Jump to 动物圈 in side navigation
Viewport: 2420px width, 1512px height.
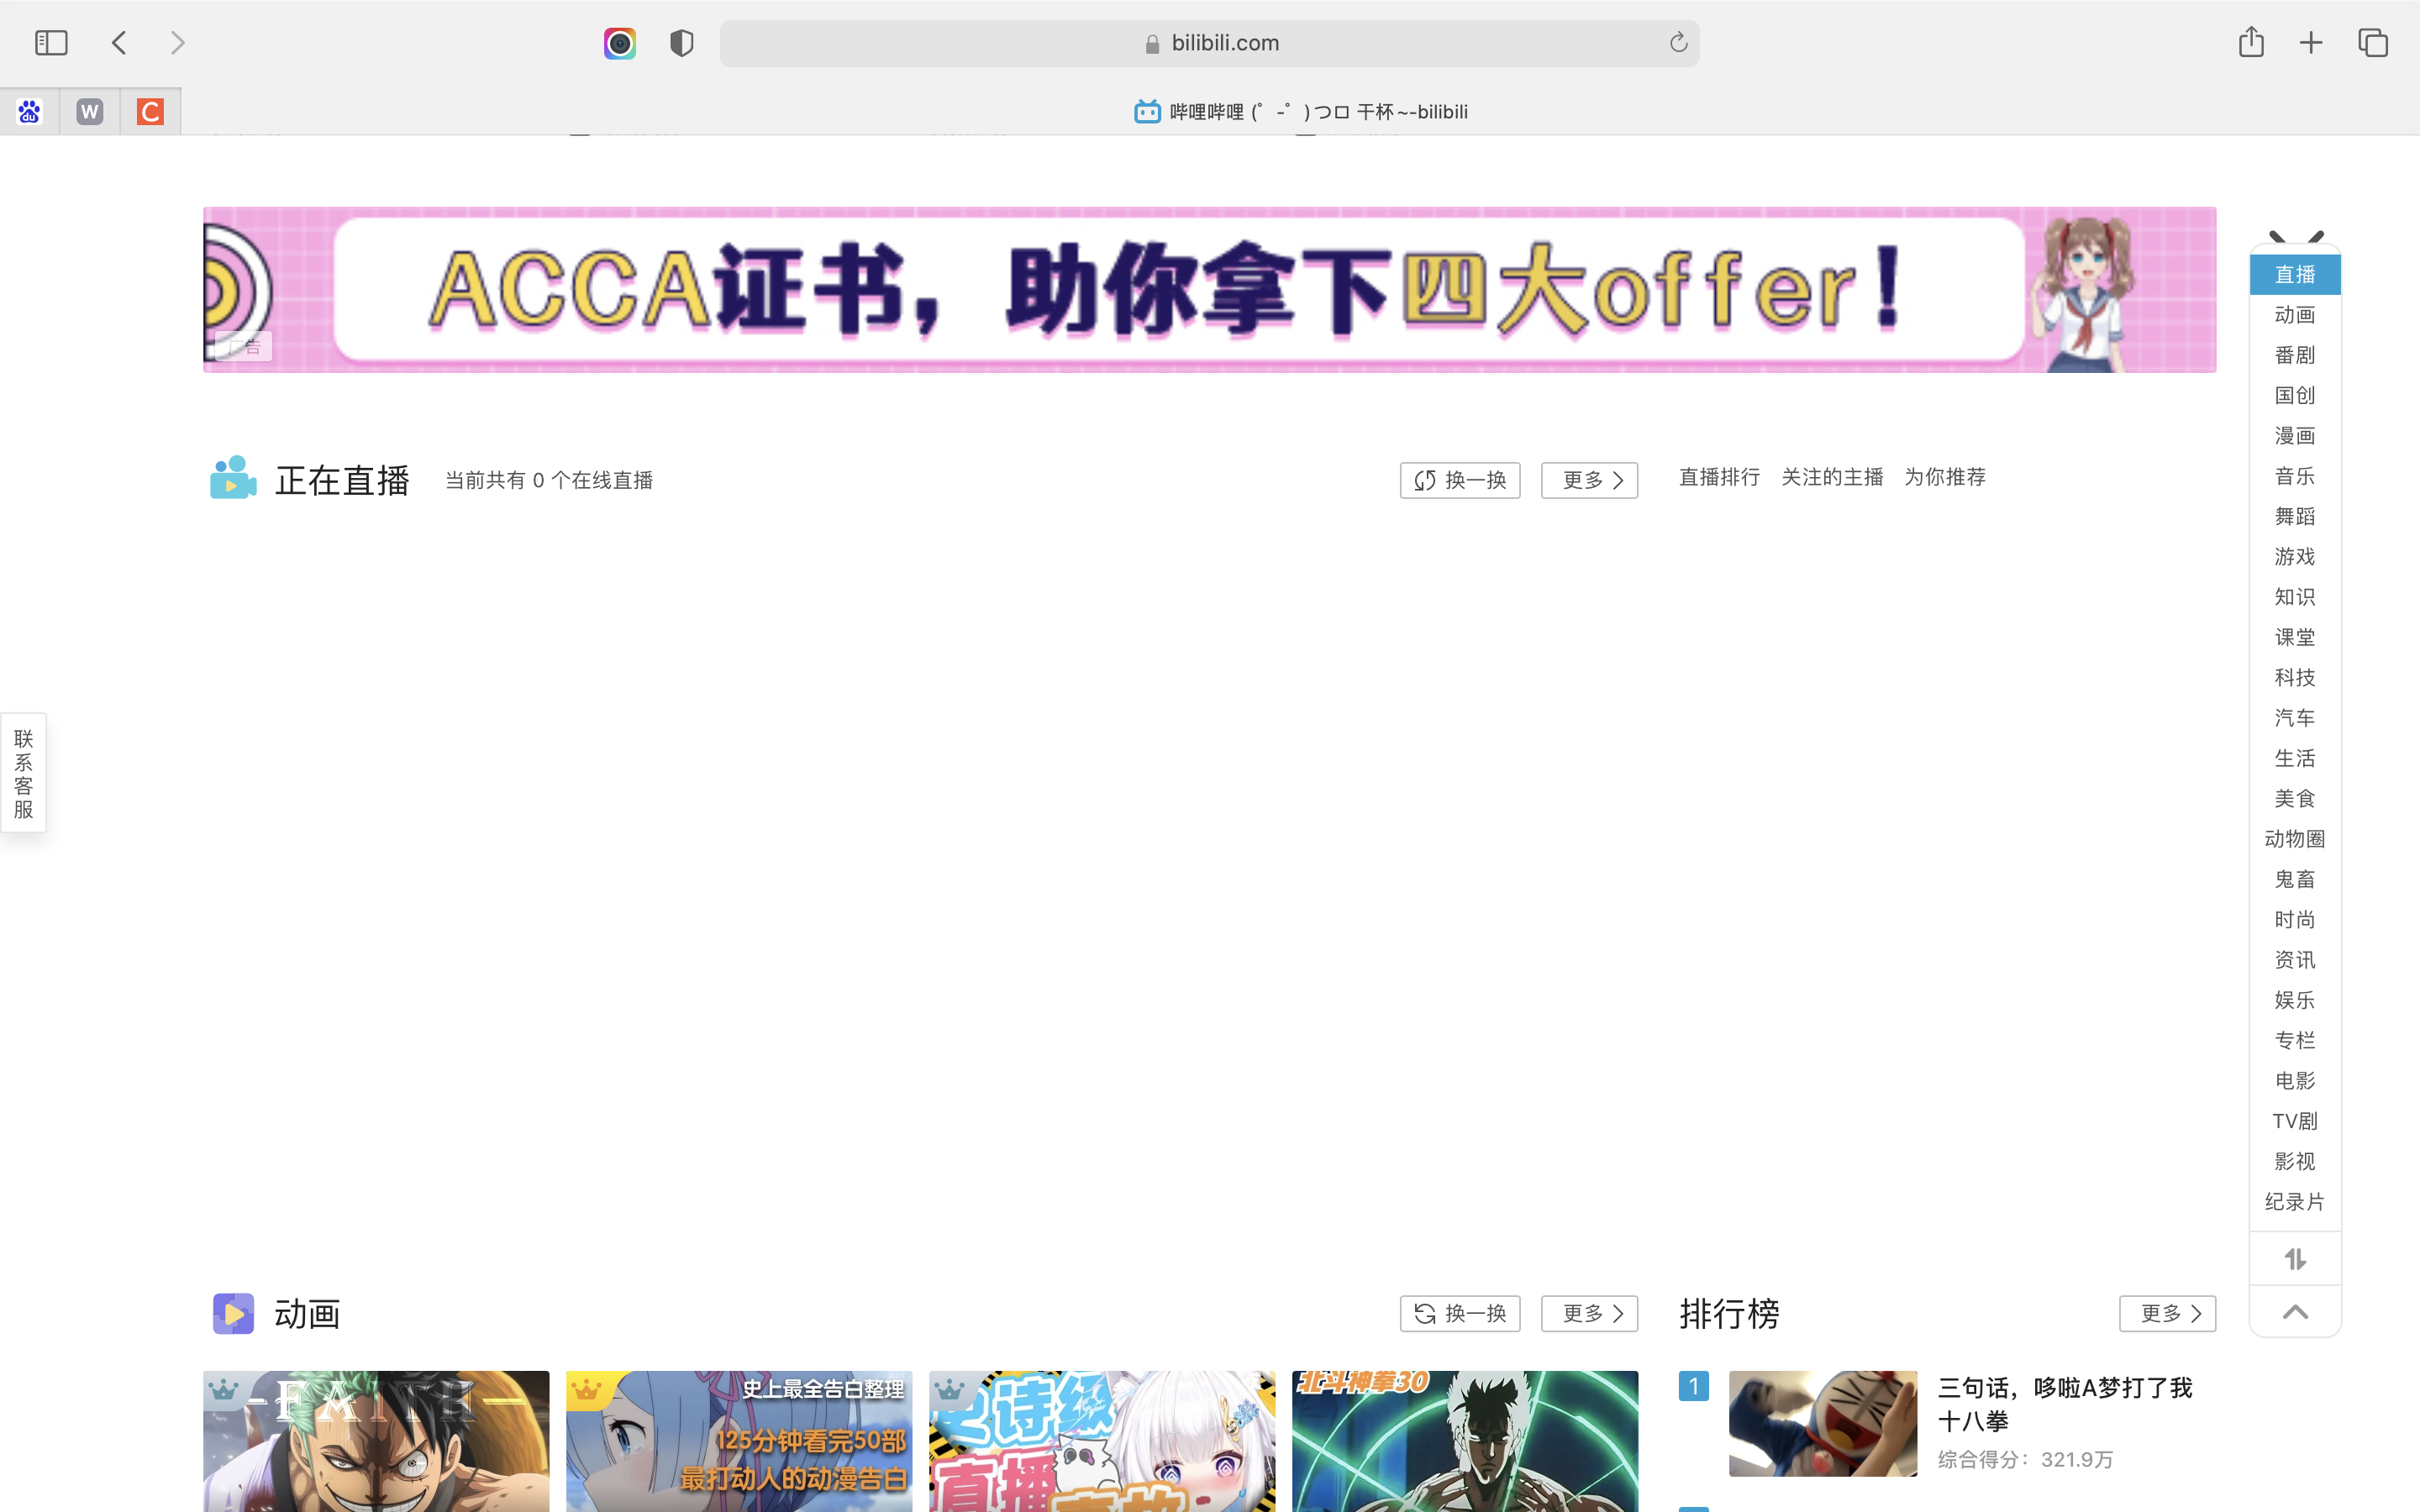[2295, 839]
